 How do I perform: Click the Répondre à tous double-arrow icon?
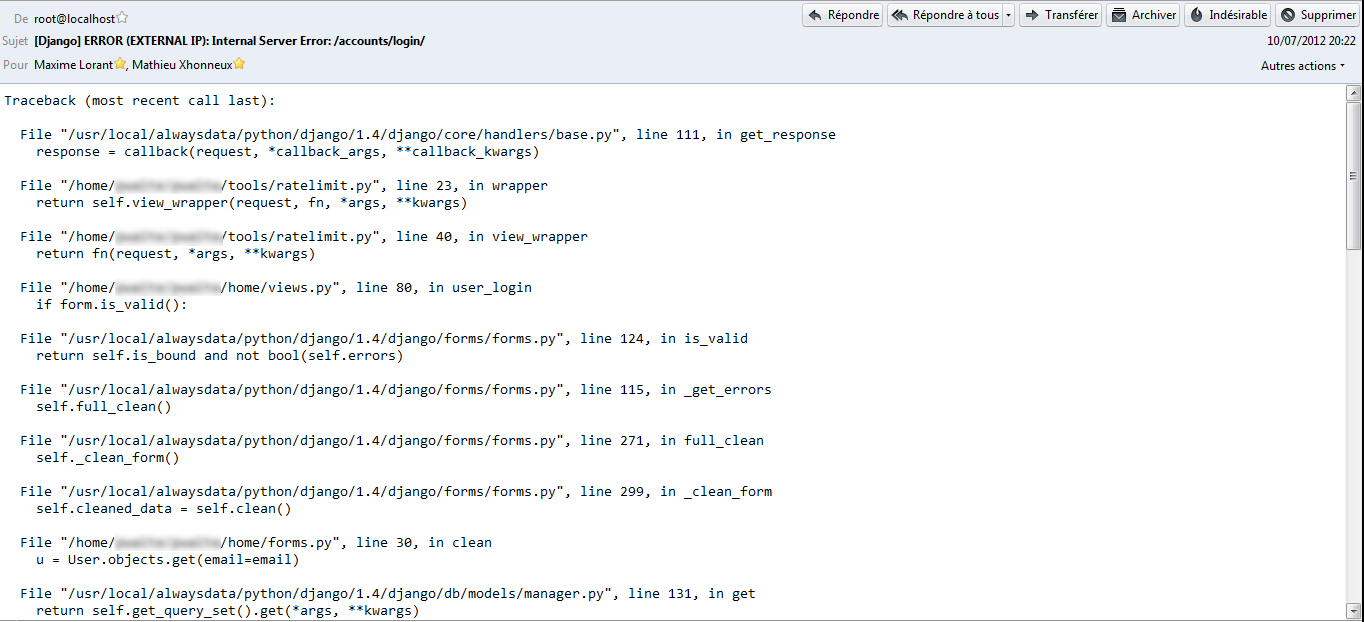pyautogui.click(x=900, y=15)
